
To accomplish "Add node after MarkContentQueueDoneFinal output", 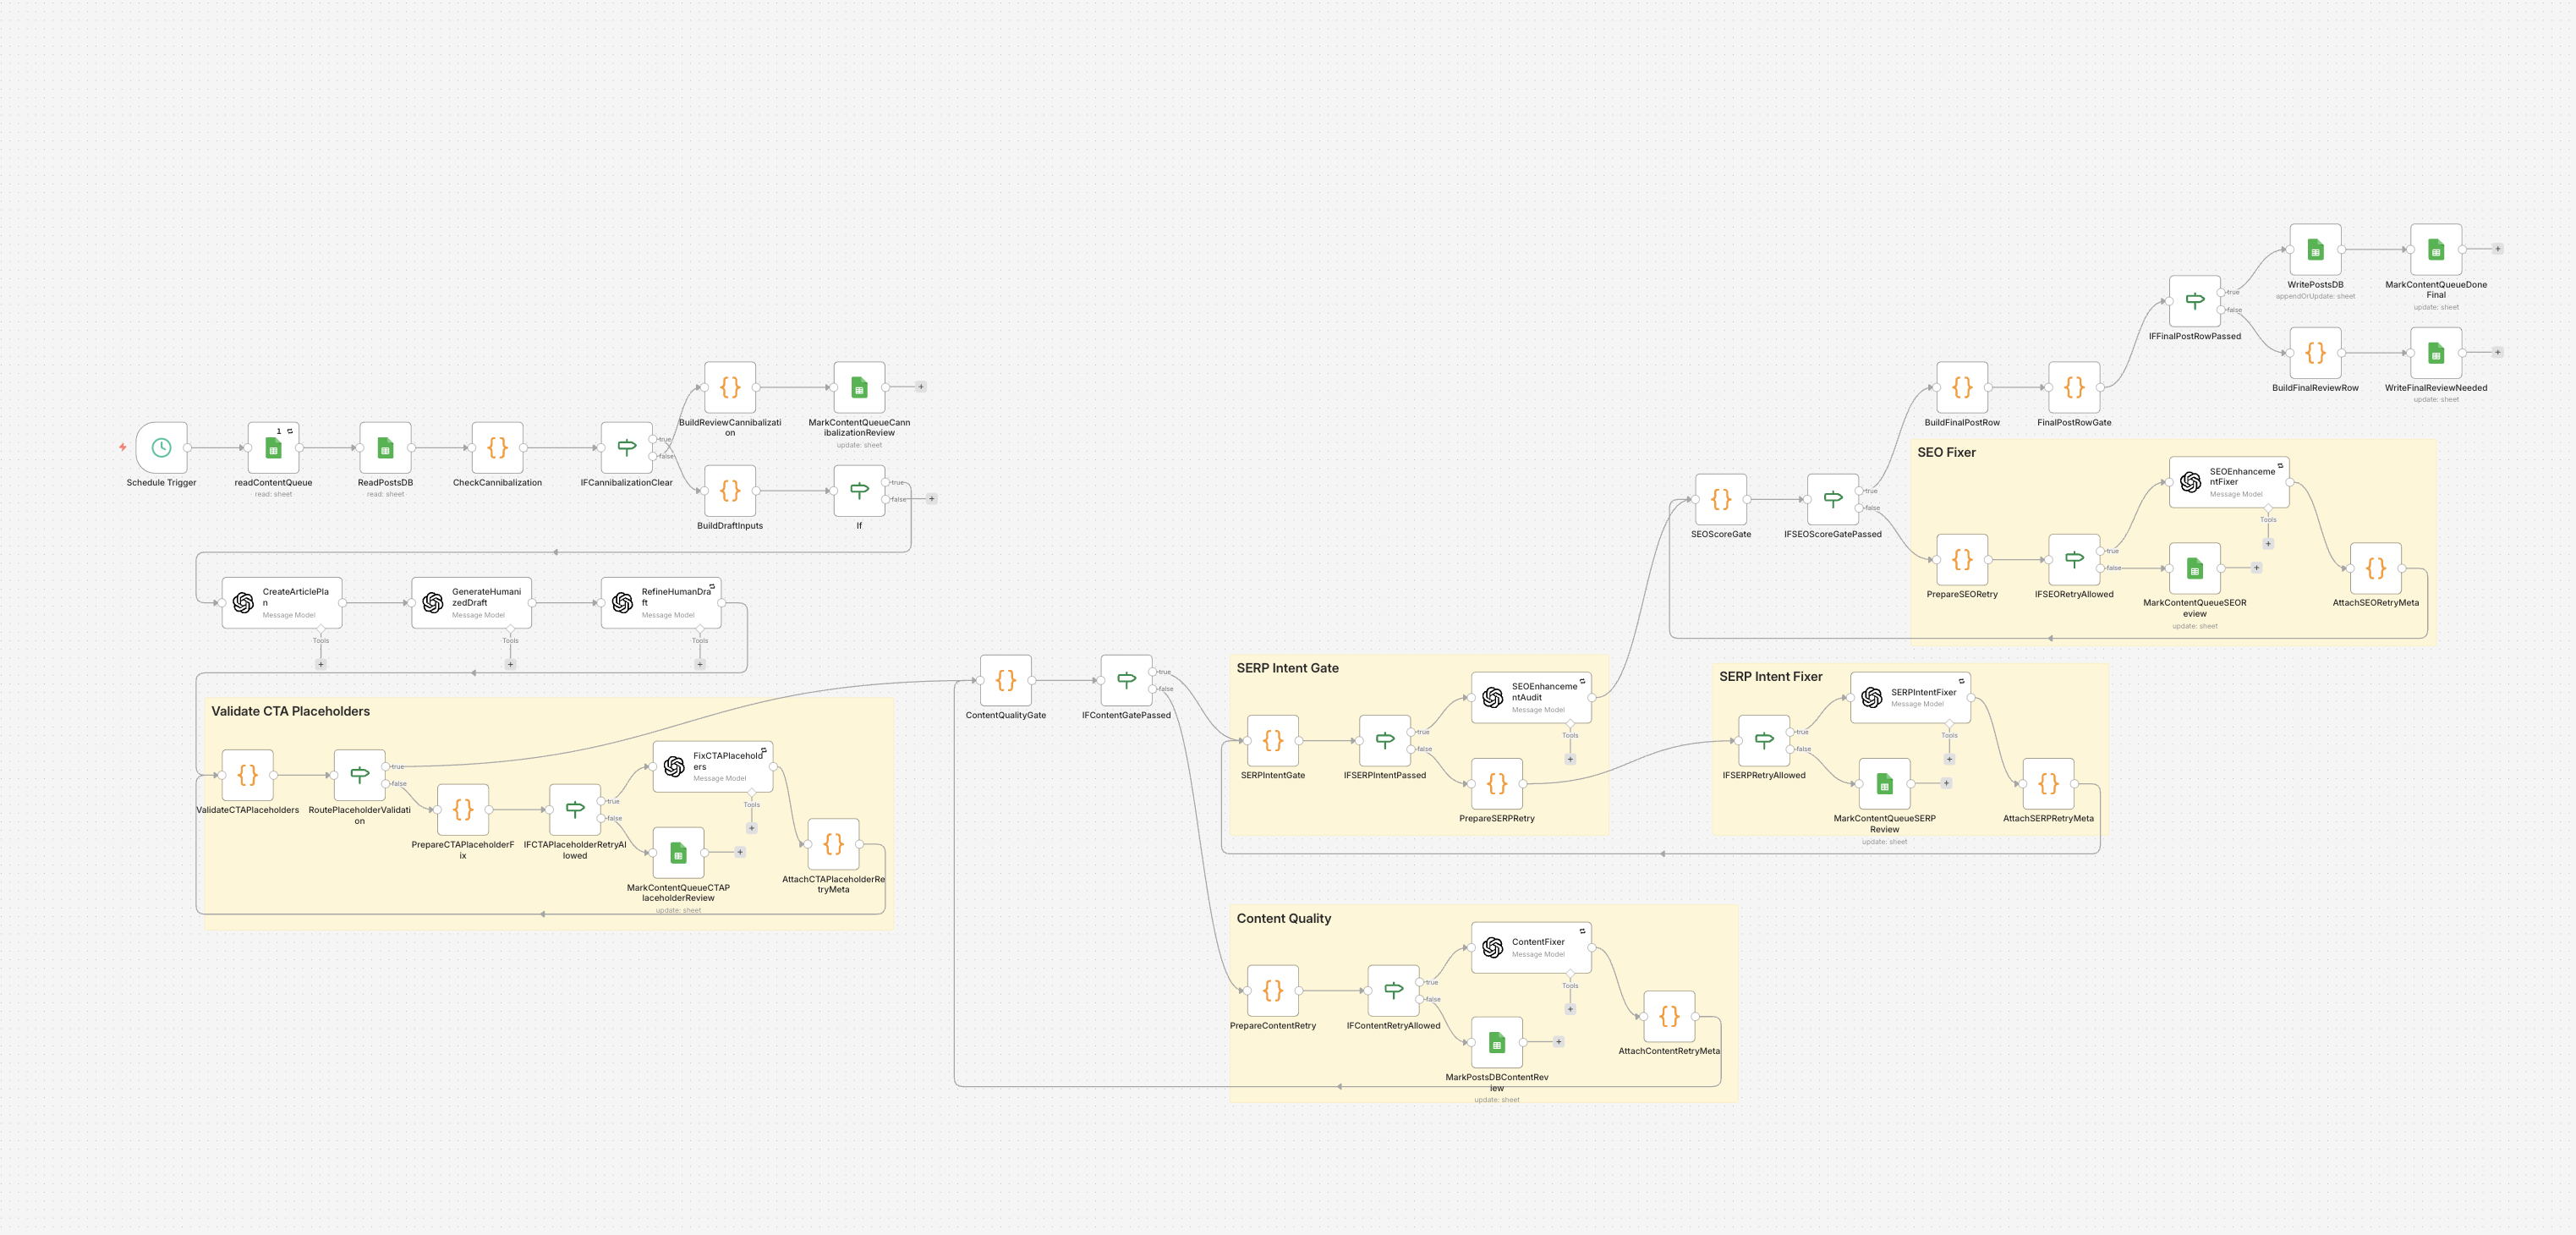I will pos(2497,249).
